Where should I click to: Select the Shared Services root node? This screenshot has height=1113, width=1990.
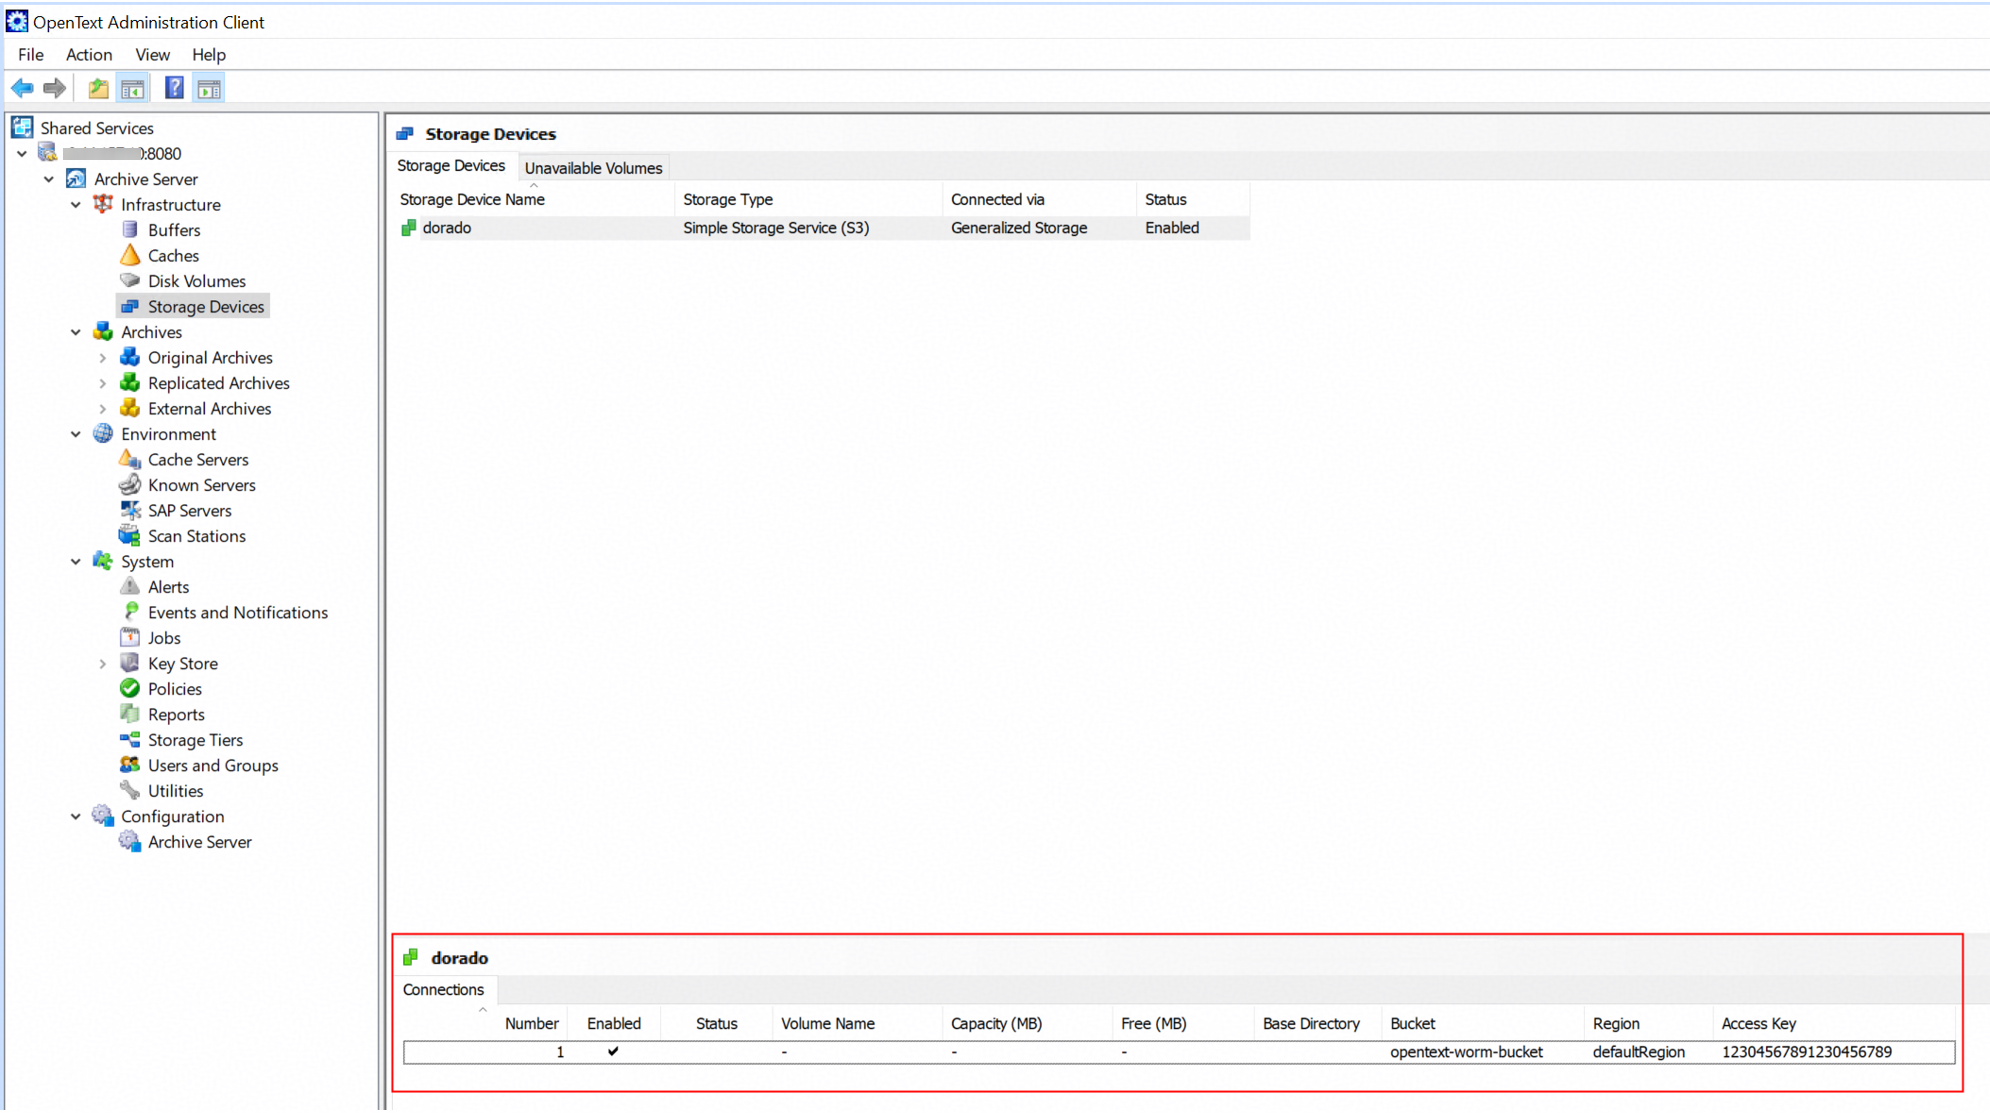pyautogui.click(x=97, y=128)
